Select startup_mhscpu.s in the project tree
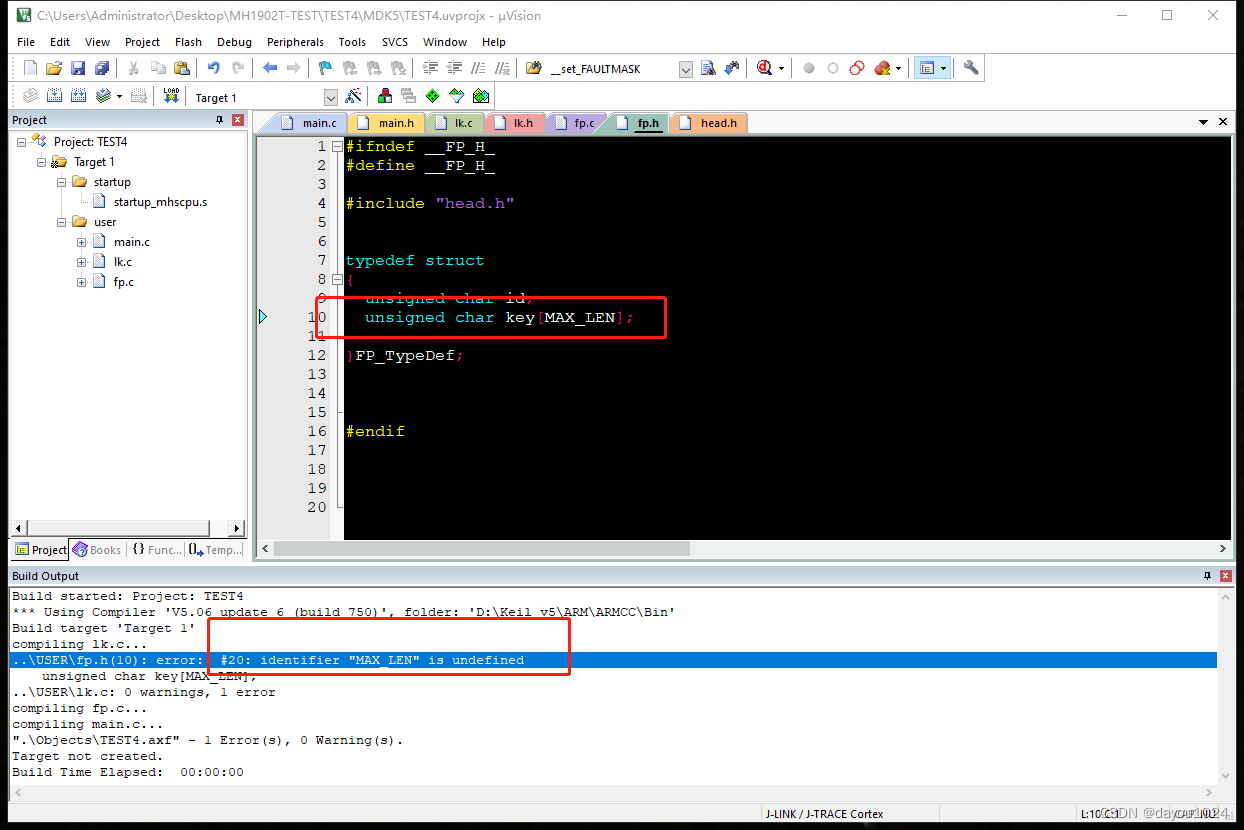The height and width of the screenshot is (830, 1244). coord(160,202)
